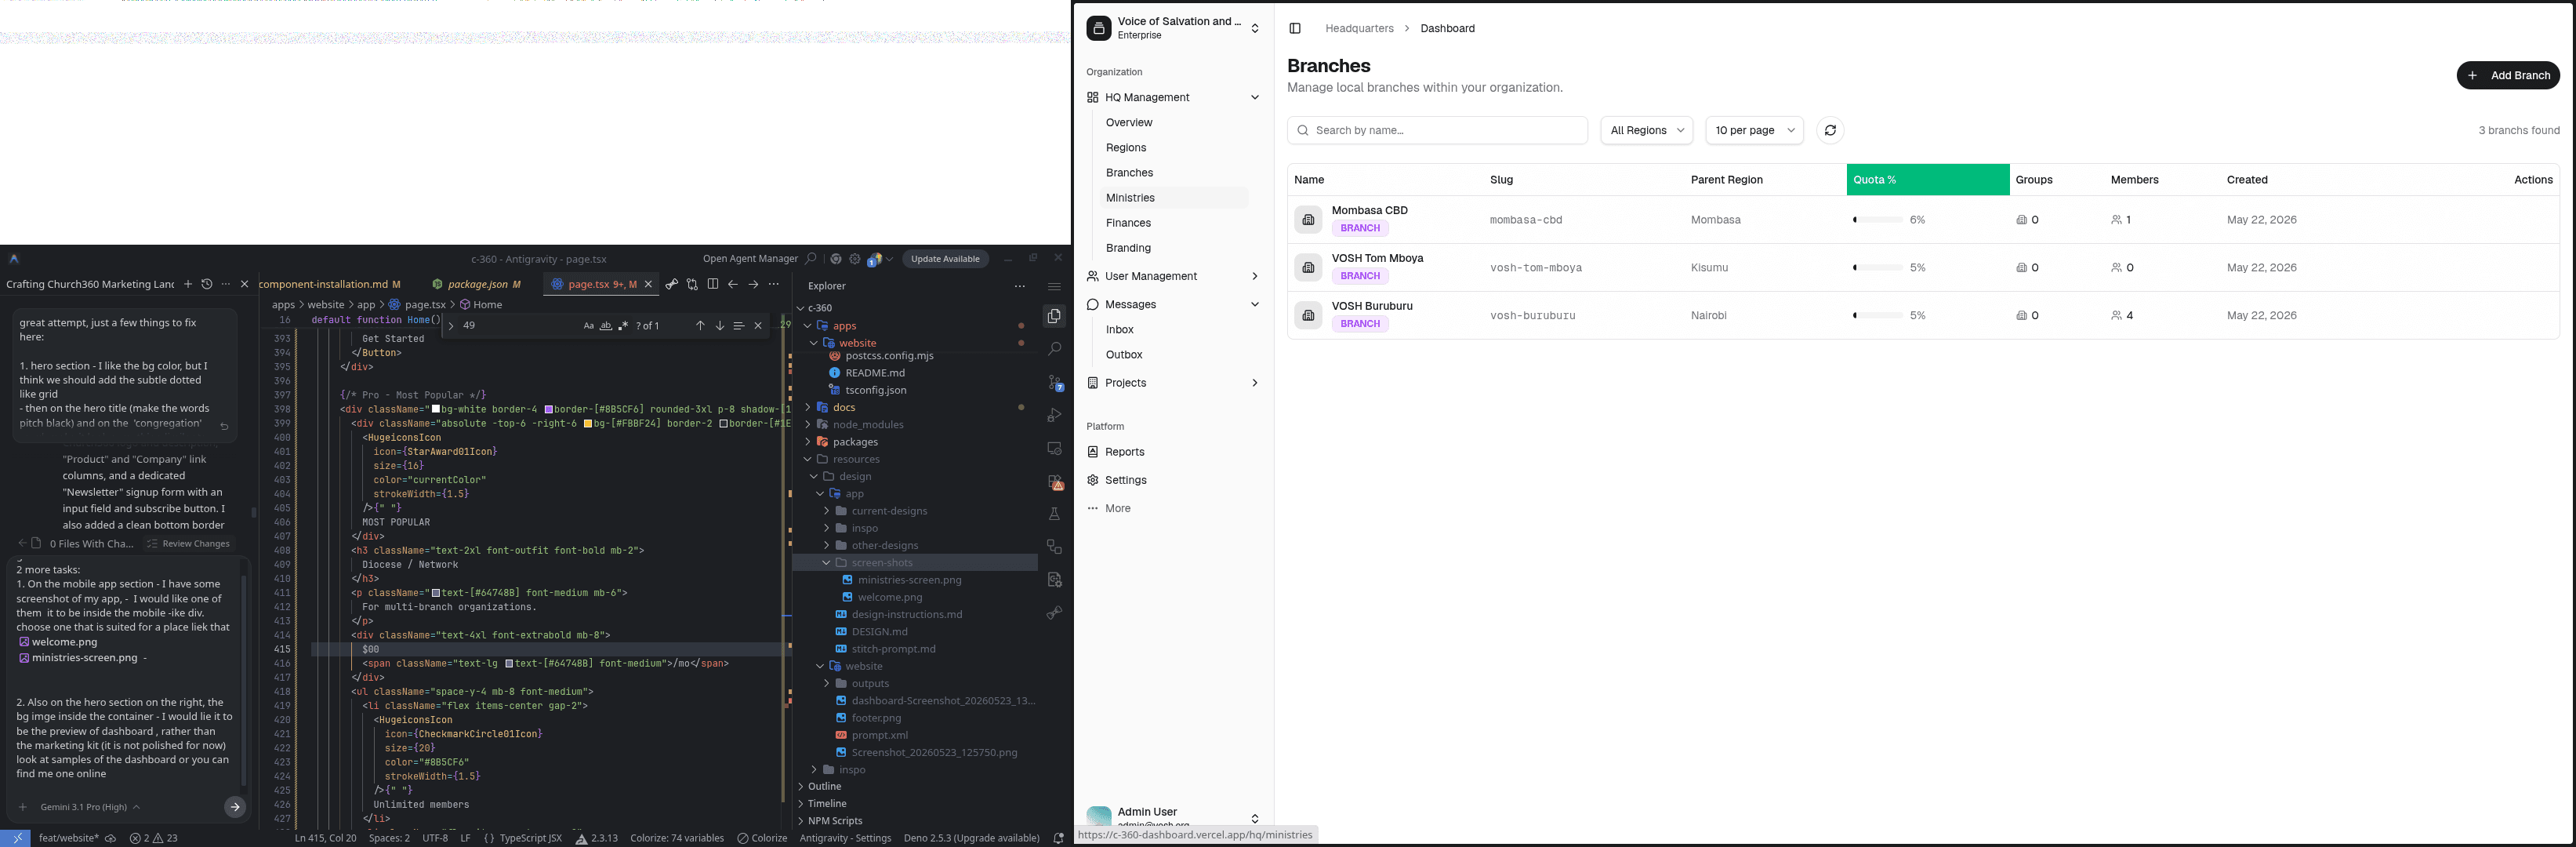This screenshot has width=2576, height=847.
Task: Click Review Changes button
Action: pyautogui.click(x=188, y=544)
